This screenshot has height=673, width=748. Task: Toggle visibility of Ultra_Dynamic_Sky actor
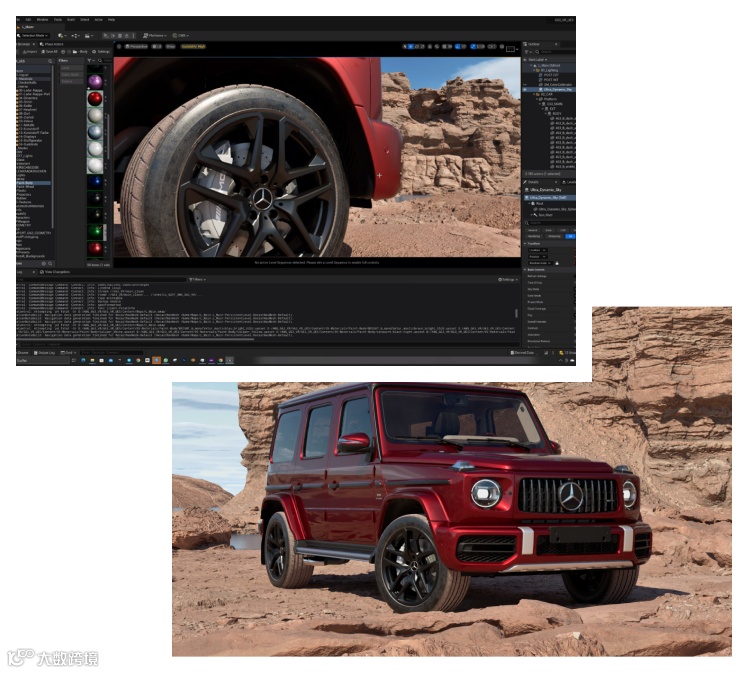point(525,89)
